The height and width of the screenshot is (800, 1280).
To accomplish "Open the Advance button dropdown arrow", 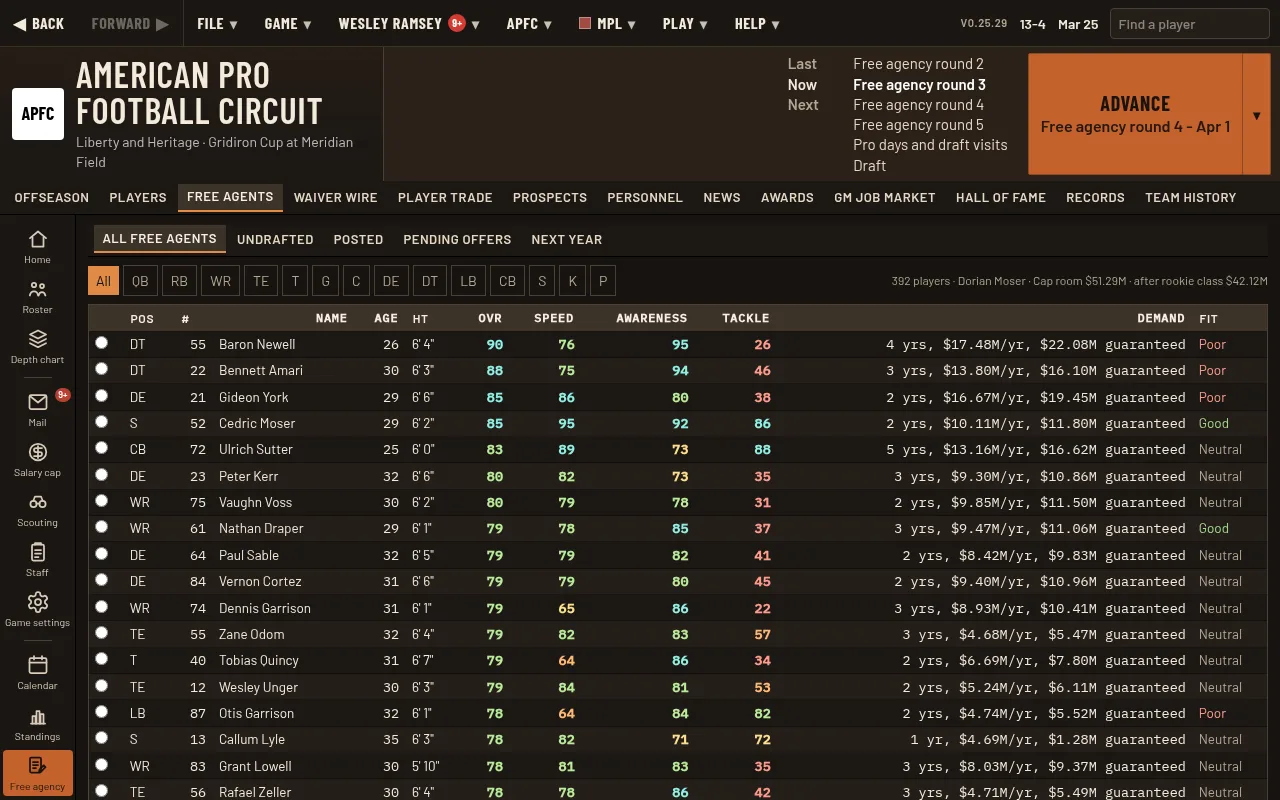I will click(x=1256, y=114).
